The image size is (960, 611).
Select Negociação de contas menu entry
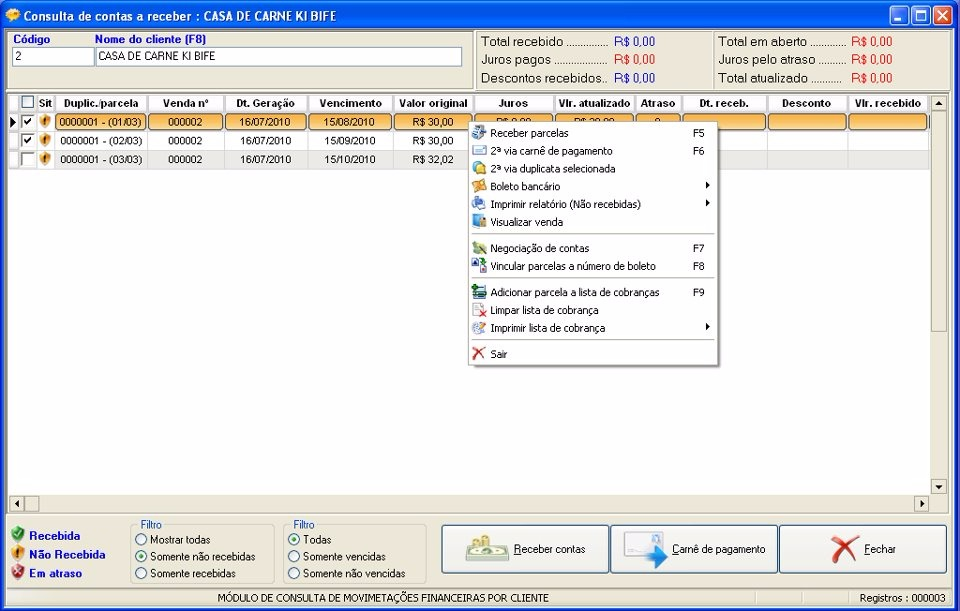(593, 248)
